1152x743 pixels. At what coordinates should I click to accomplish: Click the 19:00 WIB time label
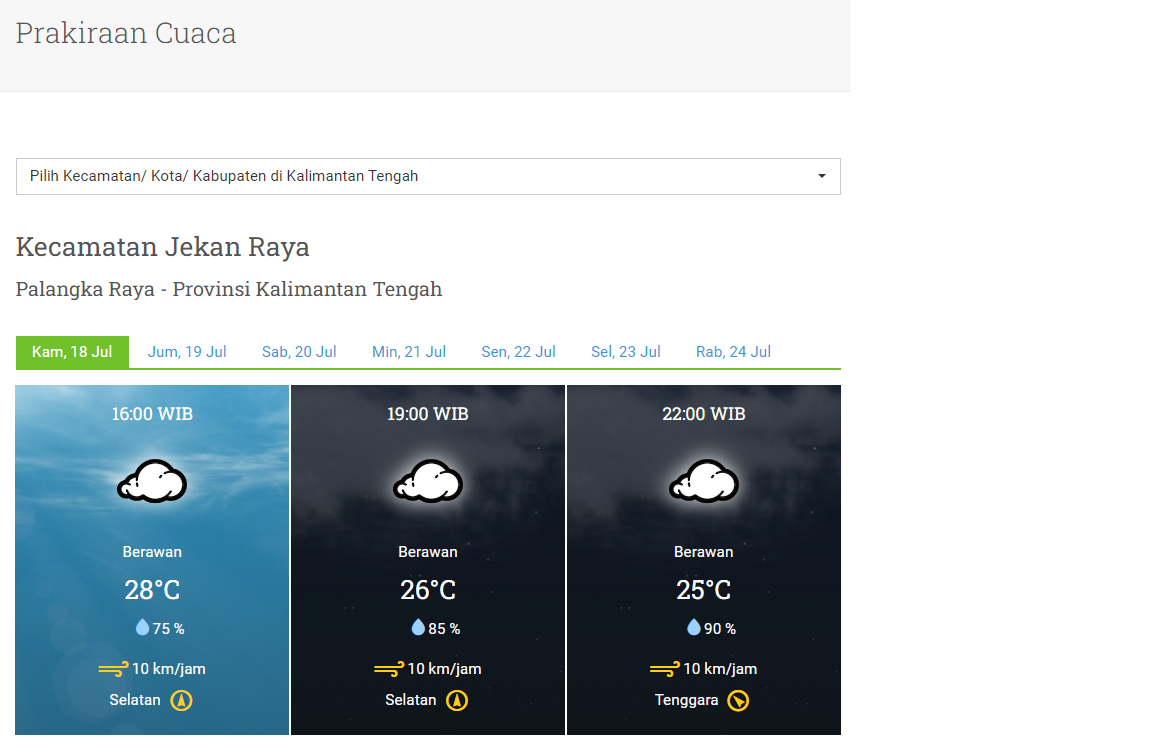[428, 414]
